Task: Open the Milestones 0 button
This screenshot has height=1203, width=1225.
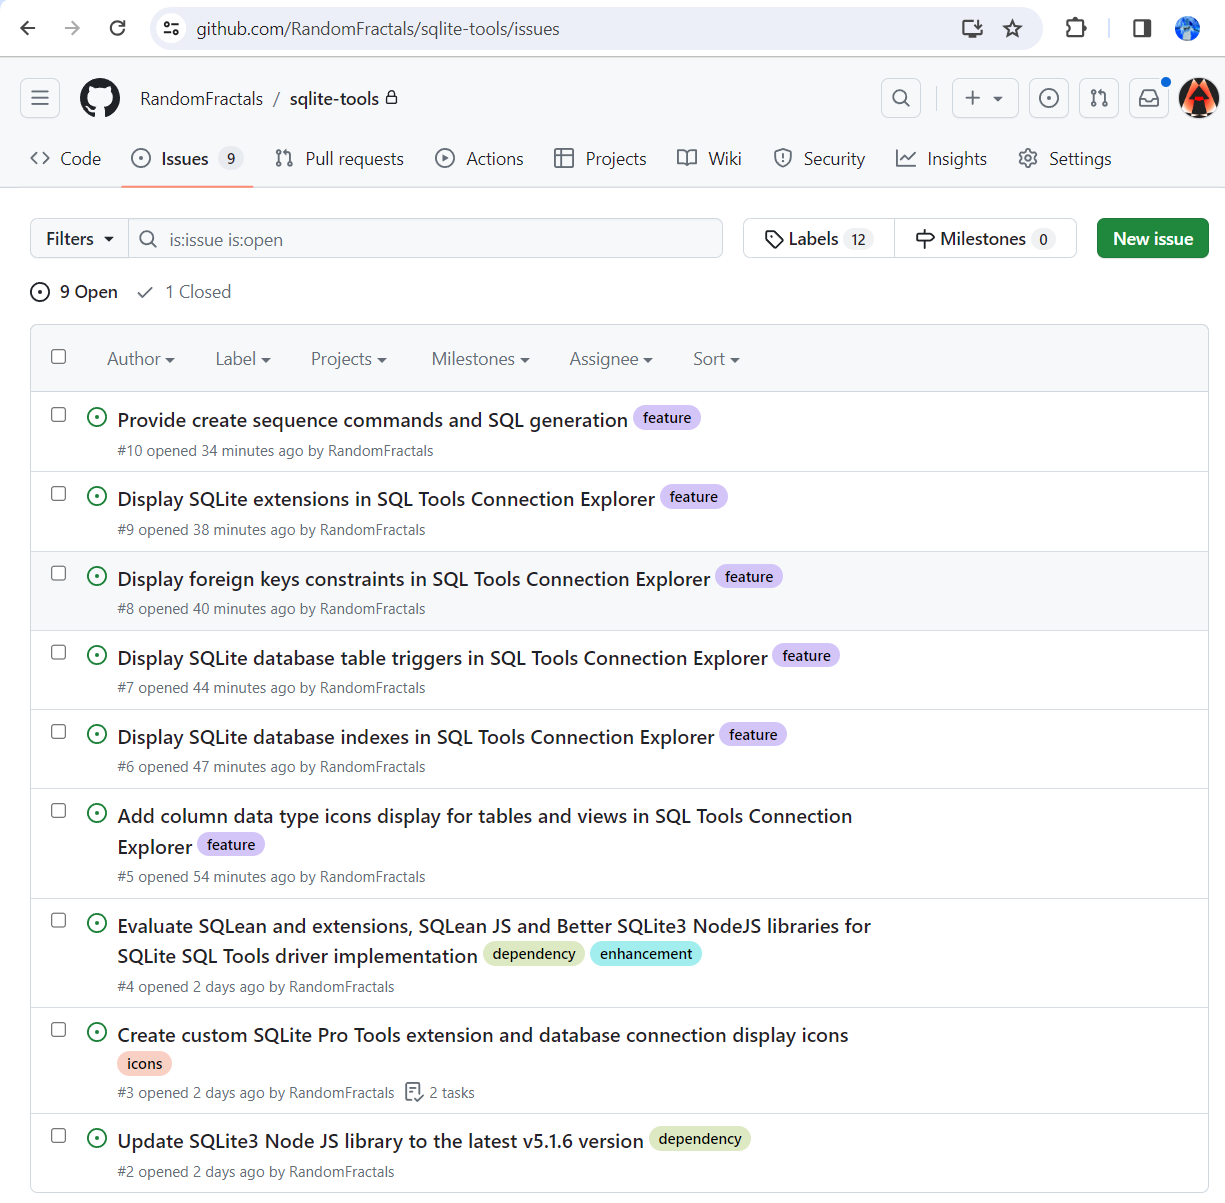Action: (985, 238)
